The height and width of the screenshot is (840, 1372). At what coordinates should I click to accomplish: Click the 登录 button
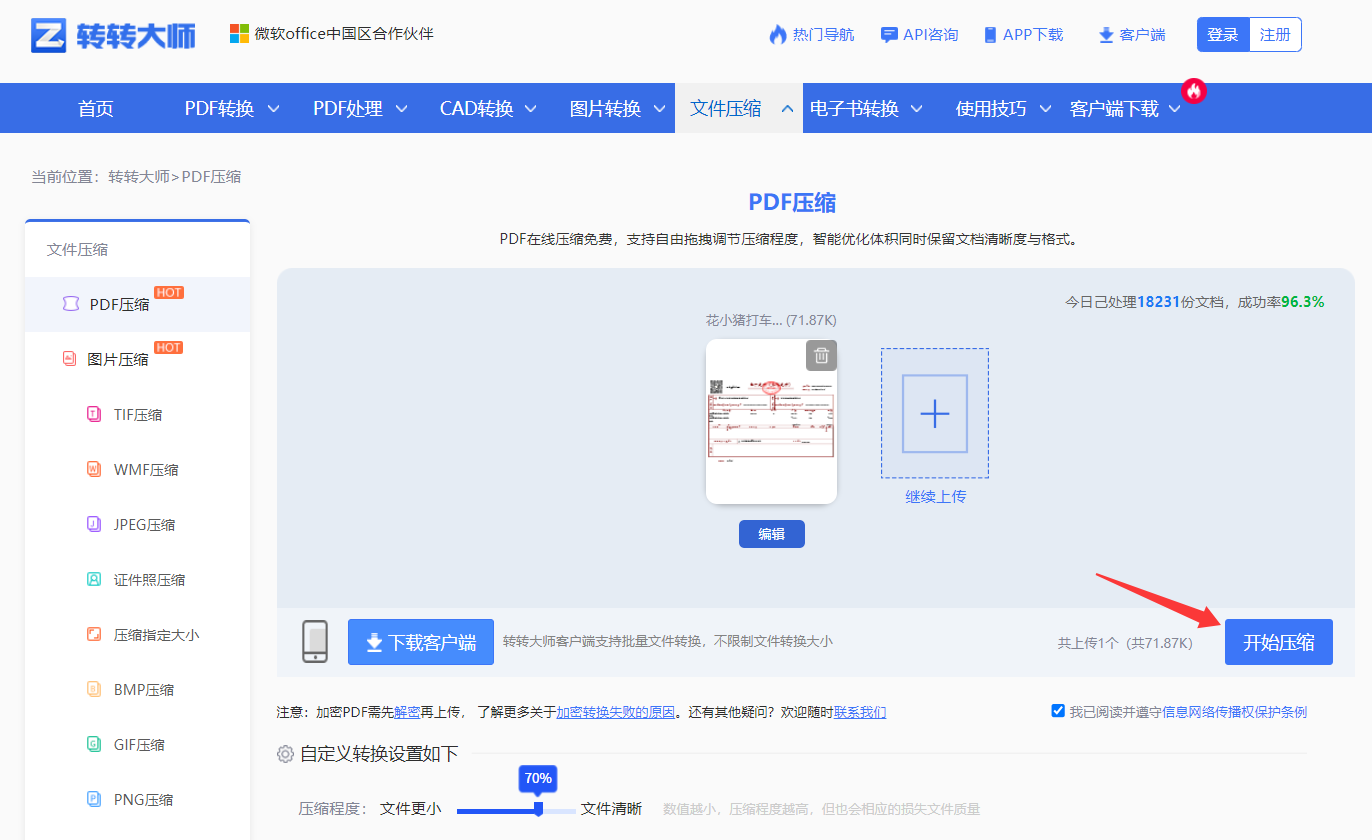[x=1223, y=34]
